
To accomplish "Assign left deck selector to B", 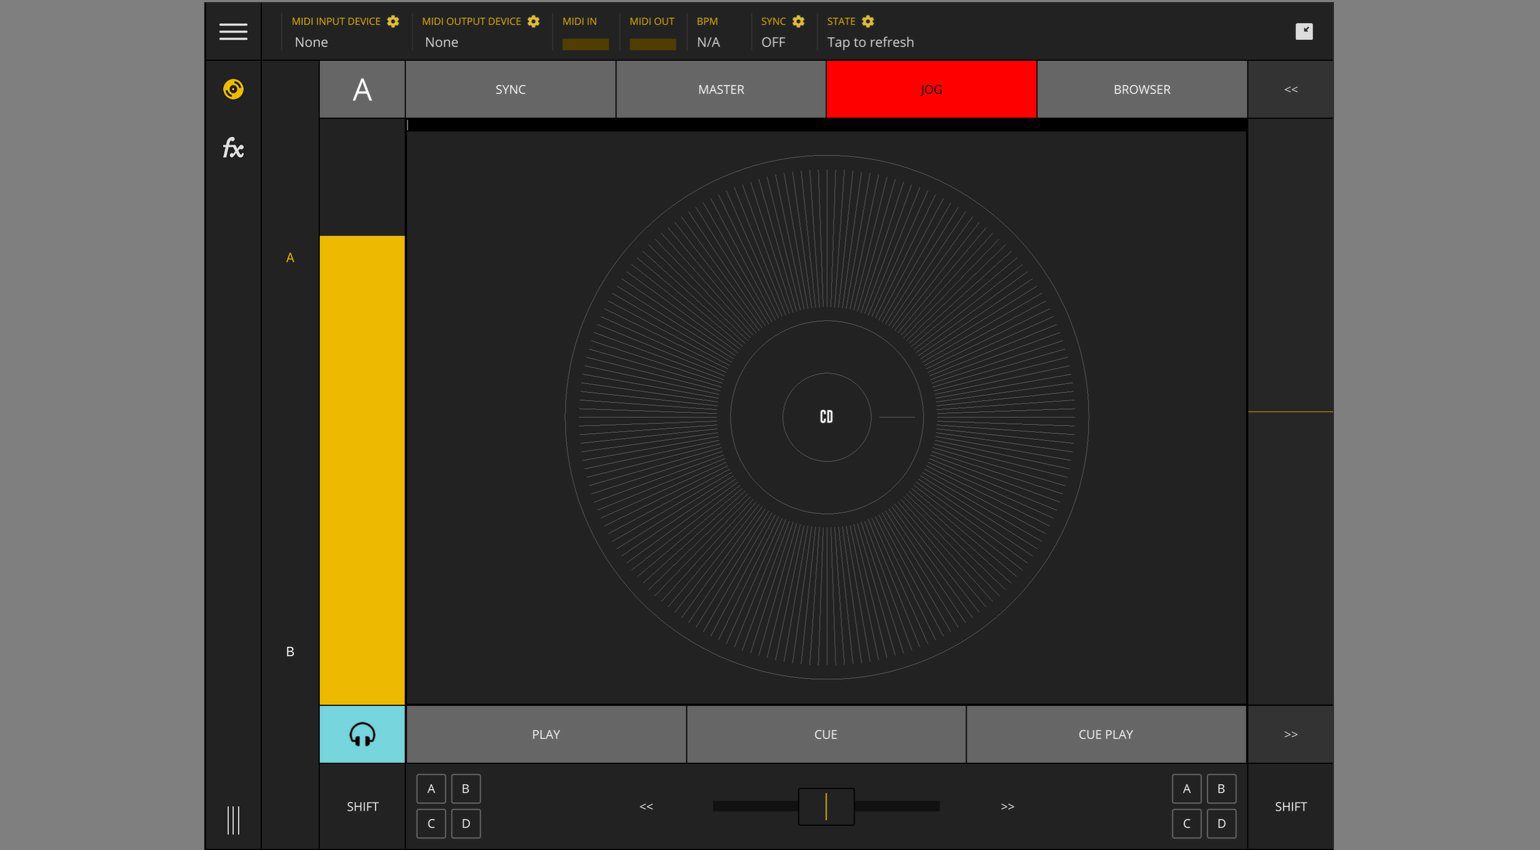I will [x=465, y=789].
